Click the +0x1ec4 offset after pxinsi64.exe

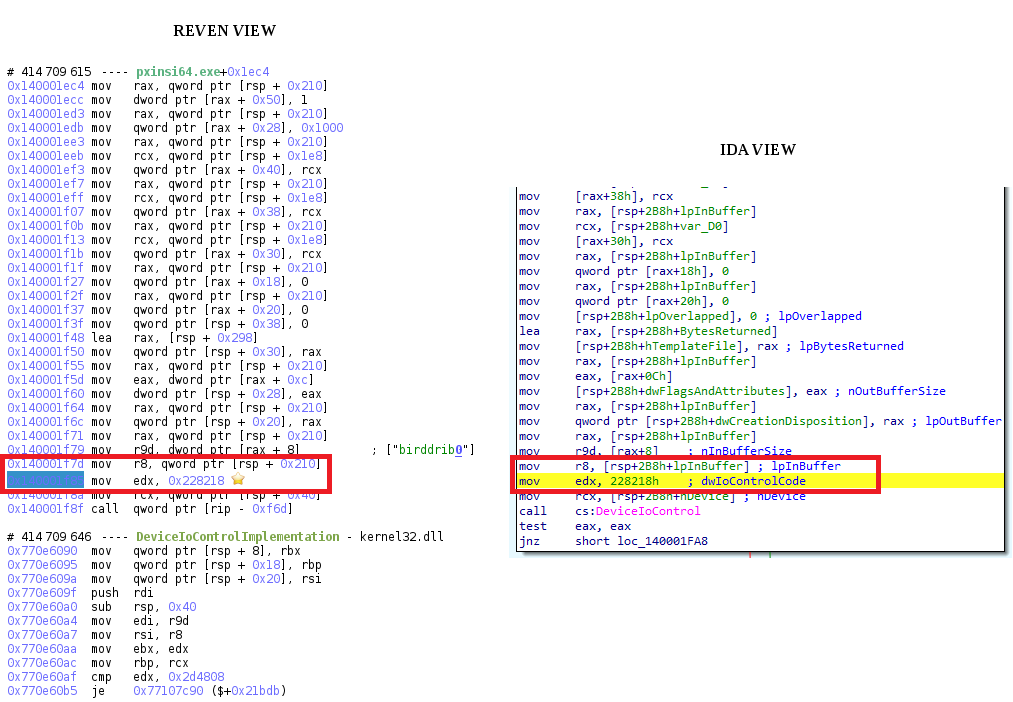pyautogui.click(x=248, y=72)
